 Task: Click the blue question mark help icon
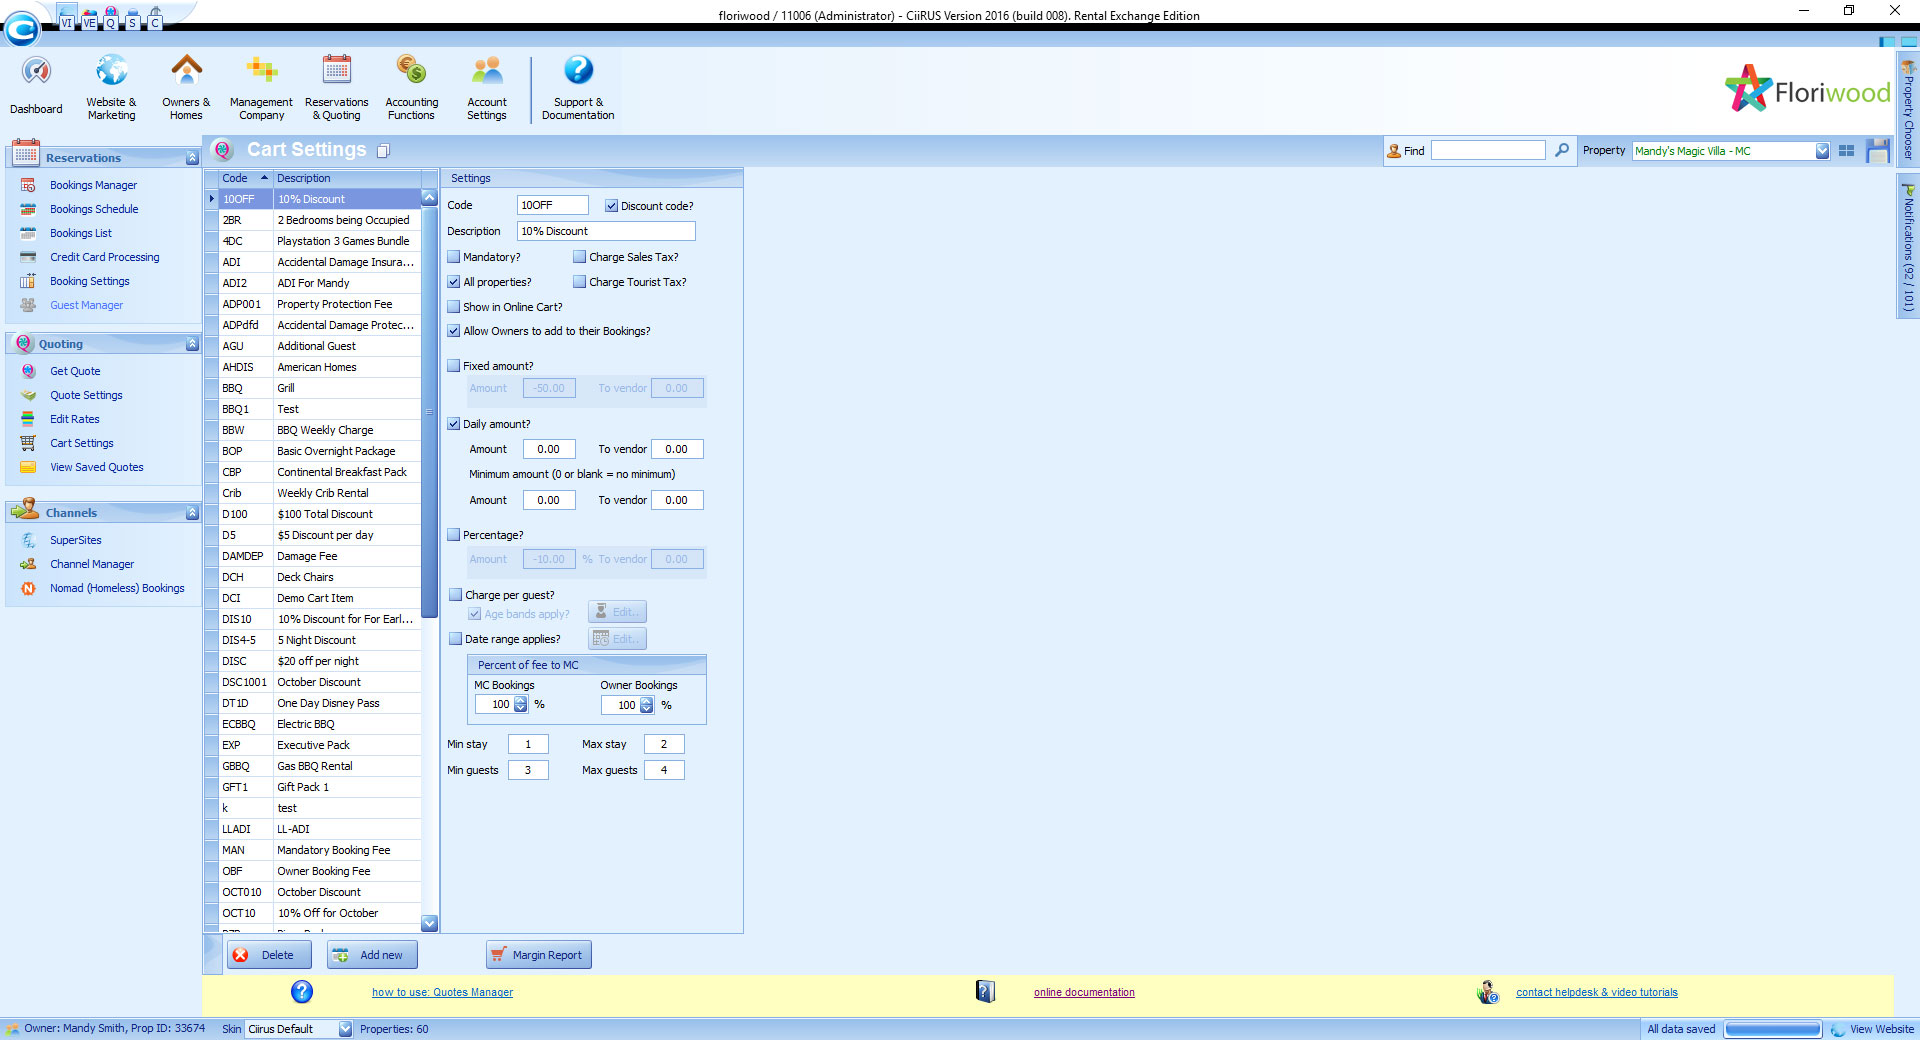302,991
